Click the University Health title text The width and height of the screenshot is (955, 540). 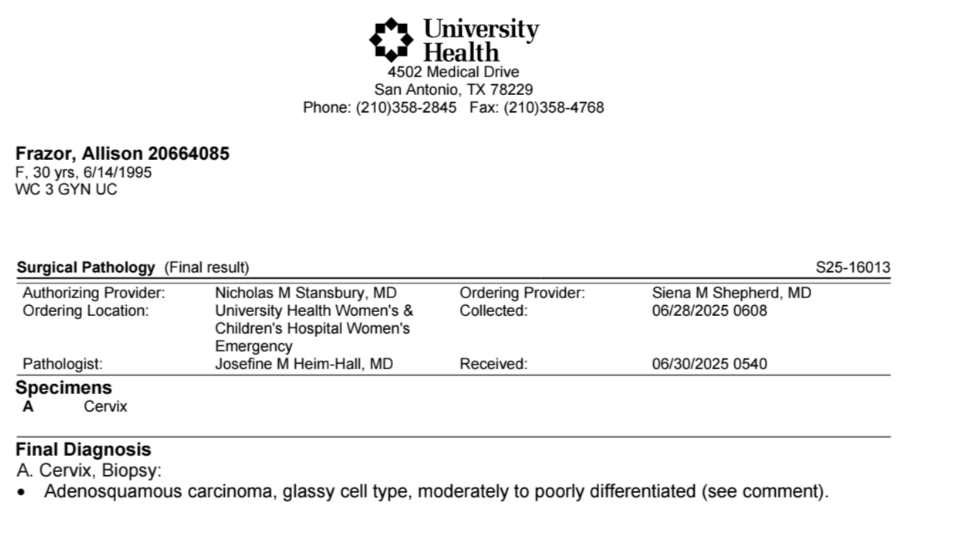click(x=481, y=40)
